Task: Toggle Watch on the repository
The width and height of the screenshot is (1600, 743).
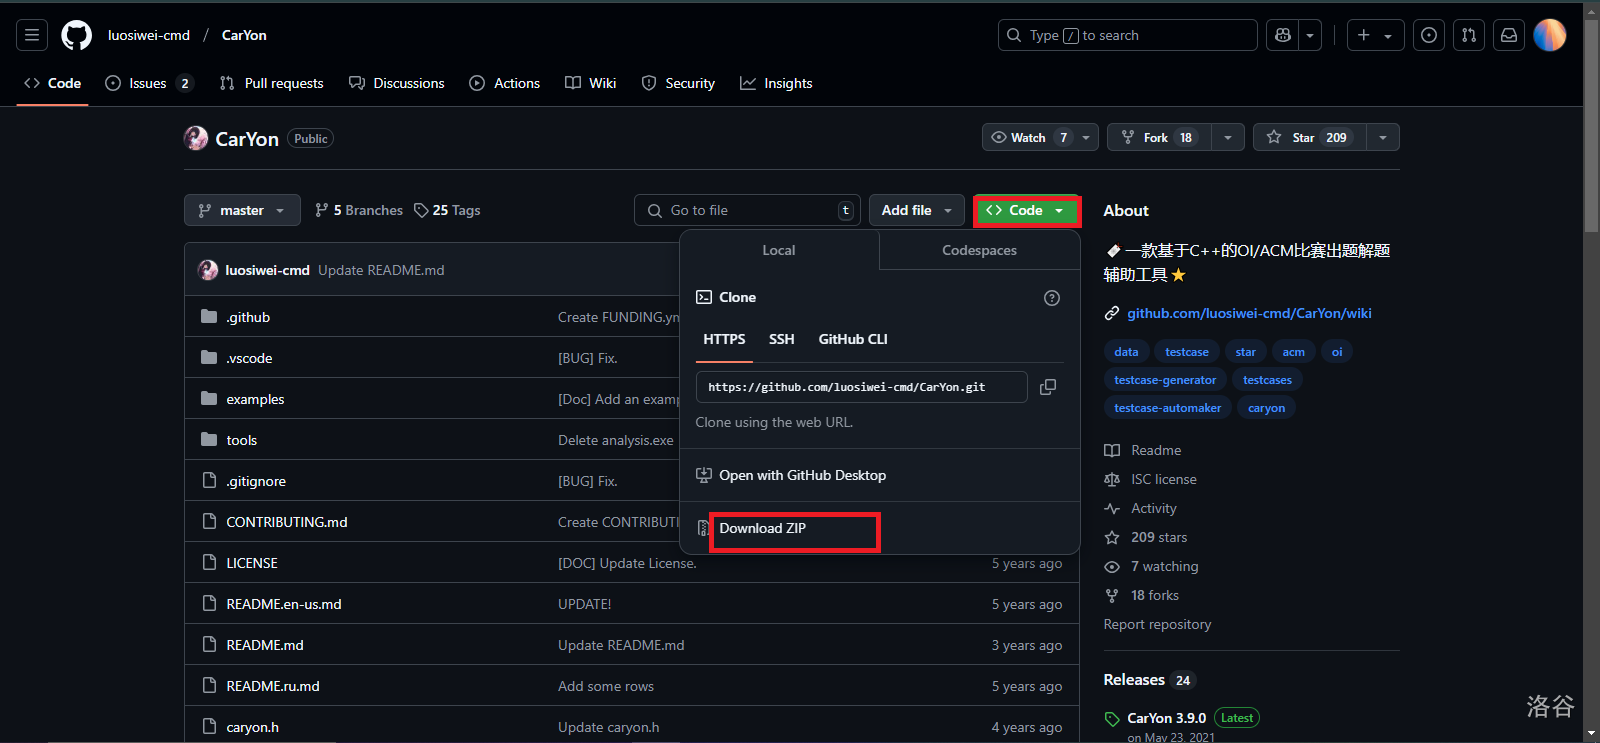Action: [x=1027, y=137]
